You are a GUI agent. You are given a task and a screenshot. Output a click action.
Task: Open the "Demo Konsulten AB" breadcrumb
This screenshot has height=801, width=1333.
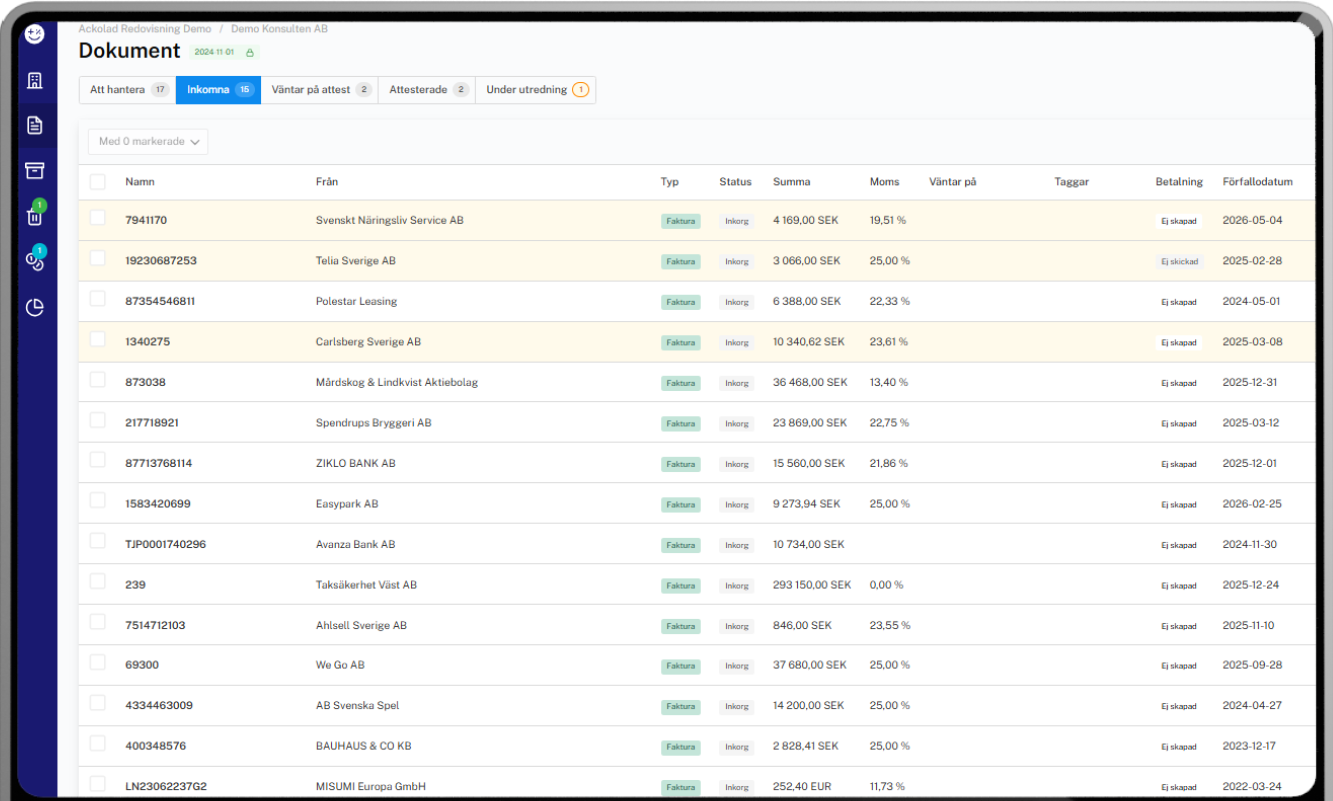(279, 29)
